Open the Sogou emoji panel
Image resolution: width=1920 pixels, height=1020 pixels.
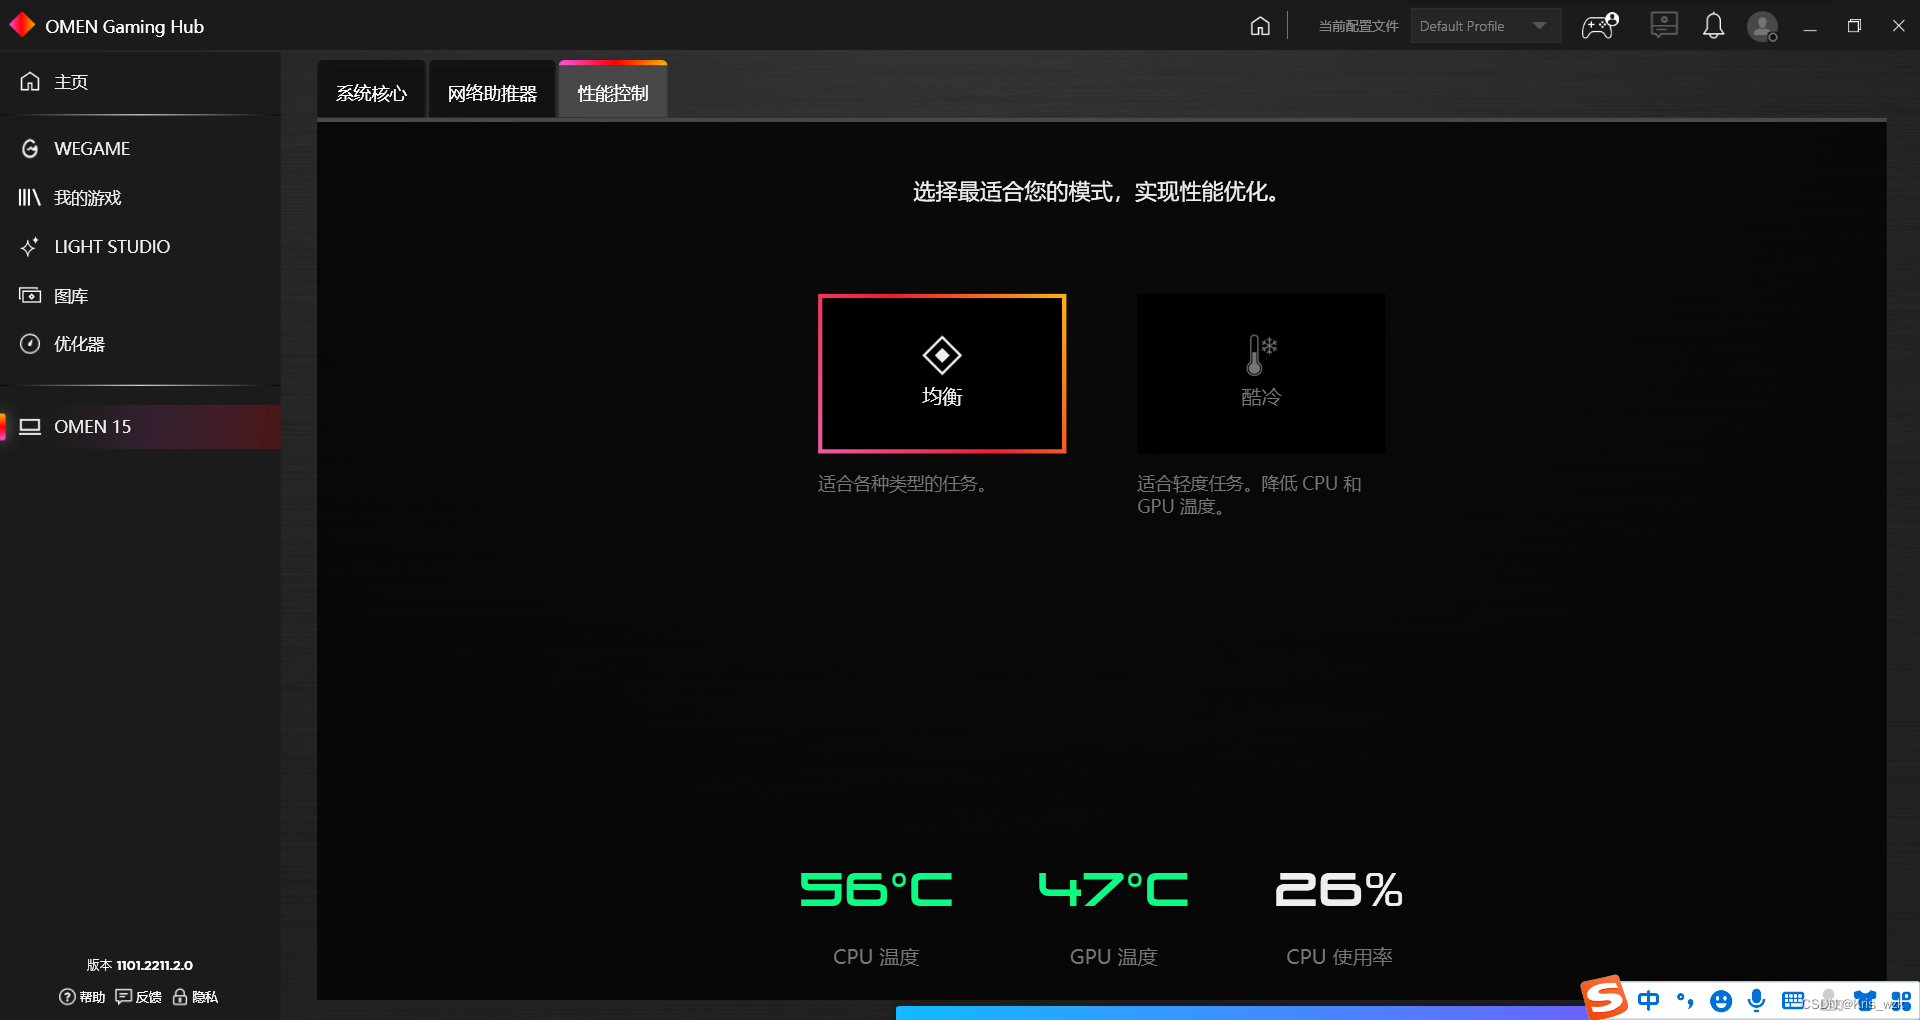click(x=1721, y=1001)
